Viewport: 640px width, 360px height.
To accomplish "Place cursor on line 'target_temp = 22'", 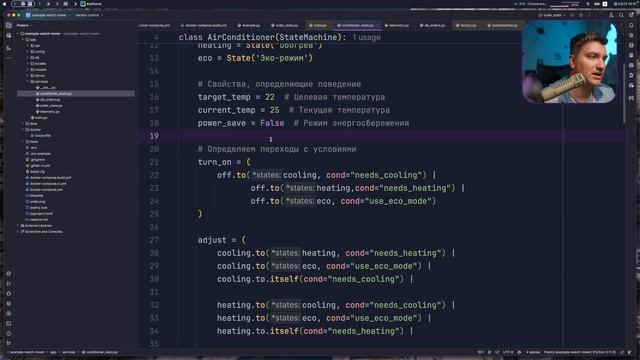I will tap(236, 97).
